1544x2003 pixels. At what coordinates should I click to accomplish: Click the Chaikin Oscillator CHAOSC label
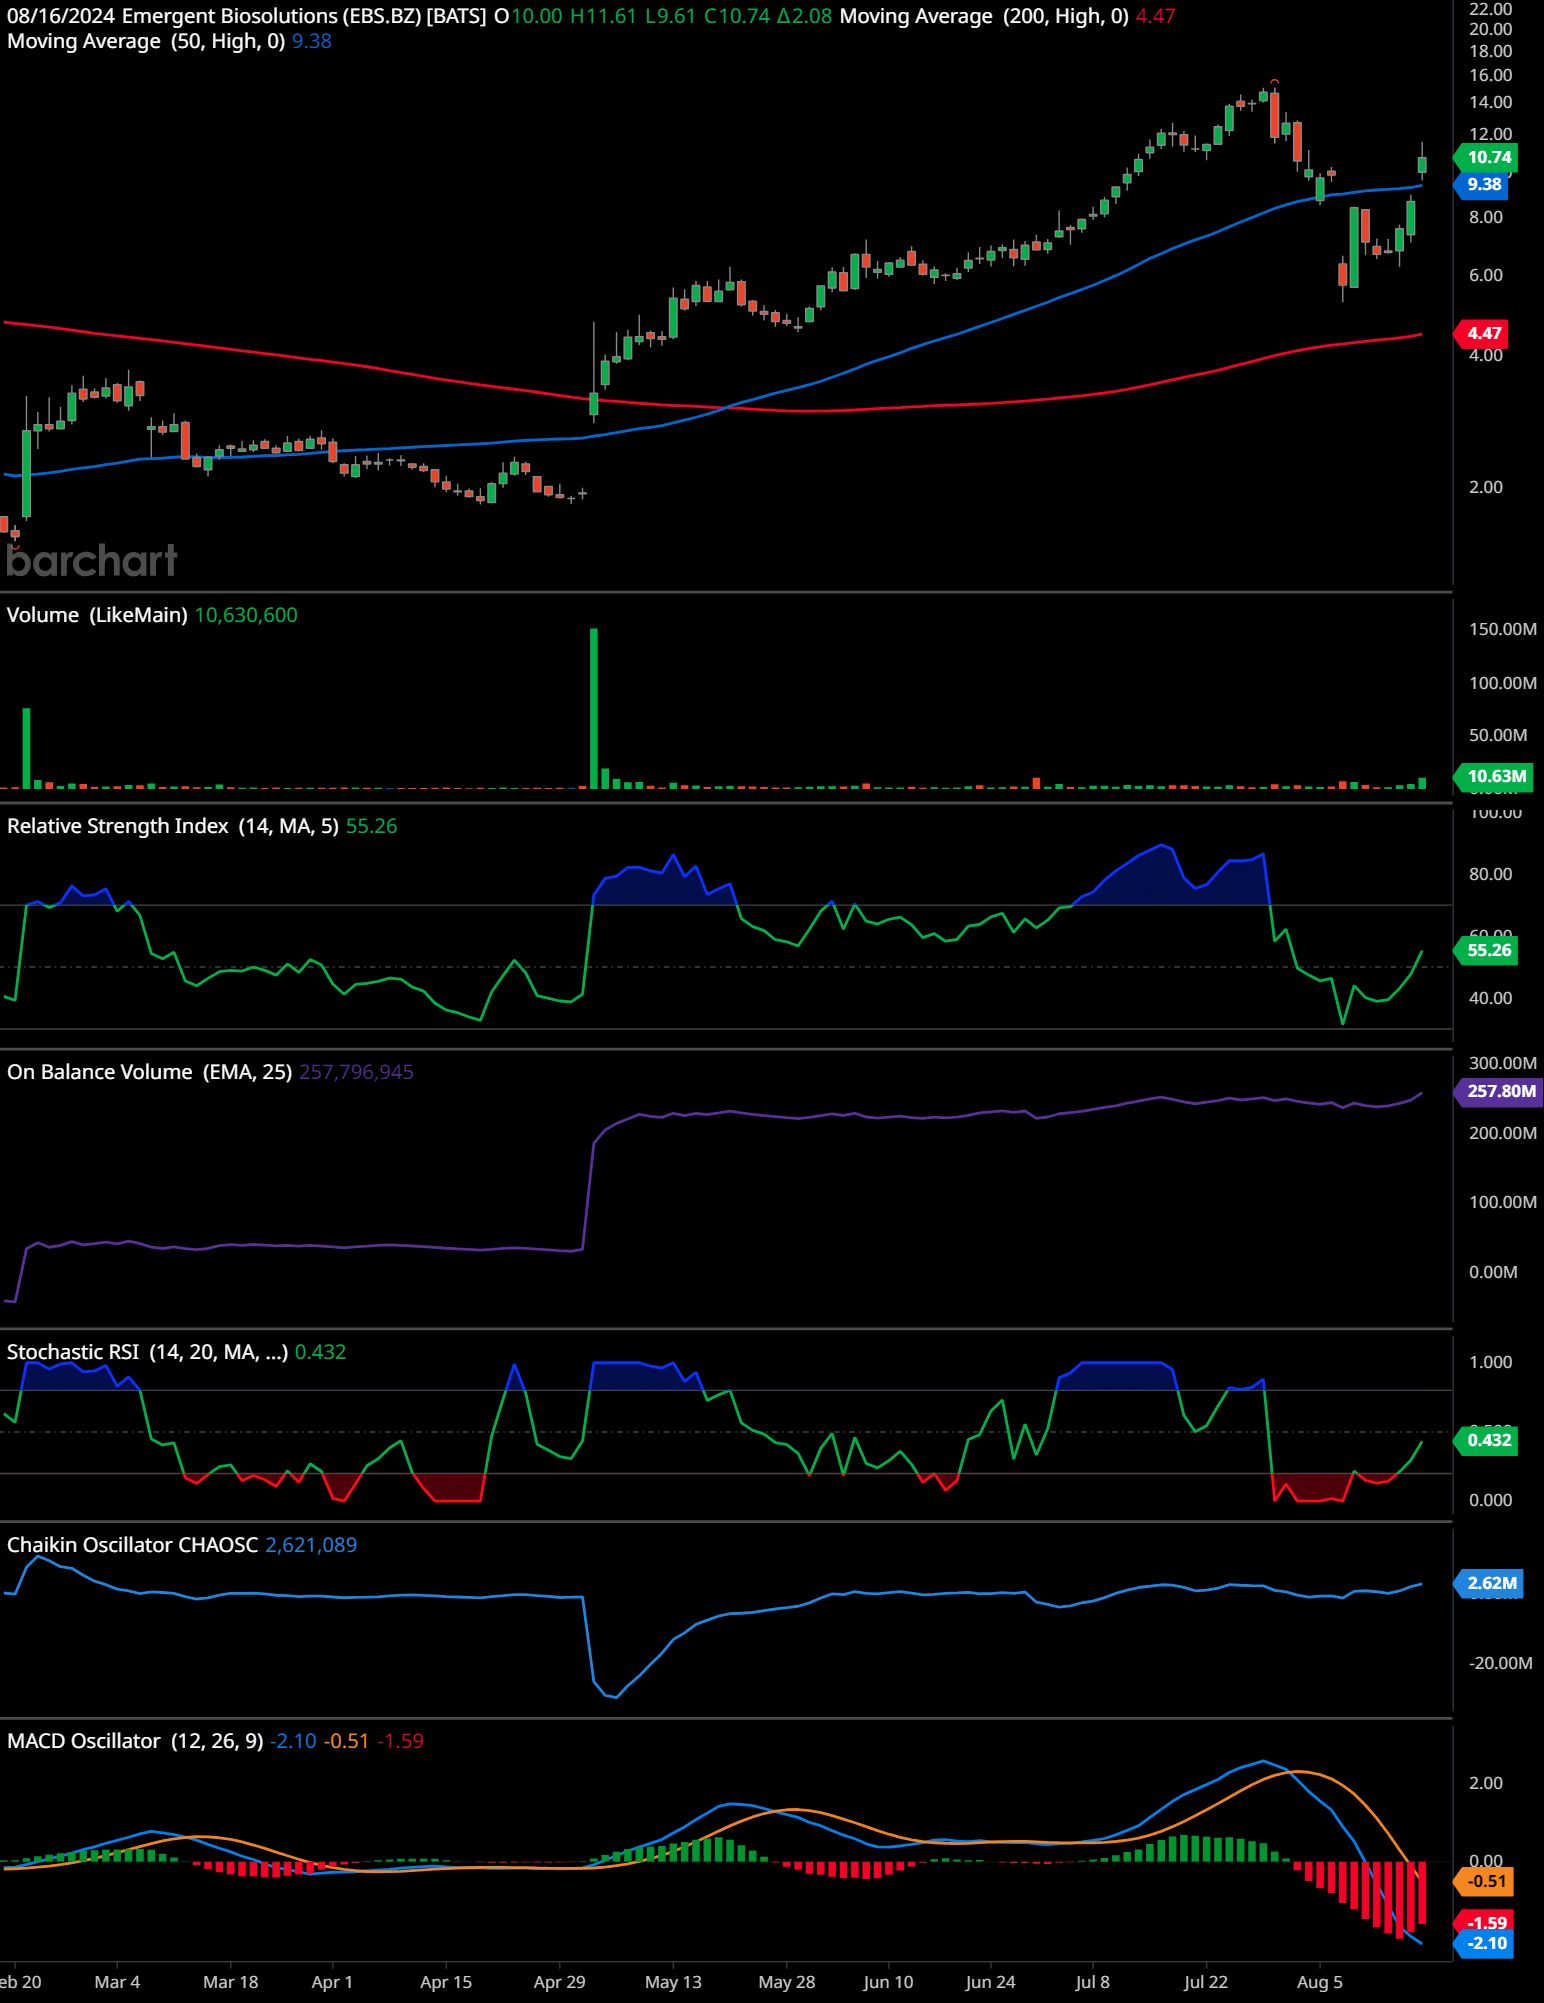pyautogui.click(x=133, y=1545)
